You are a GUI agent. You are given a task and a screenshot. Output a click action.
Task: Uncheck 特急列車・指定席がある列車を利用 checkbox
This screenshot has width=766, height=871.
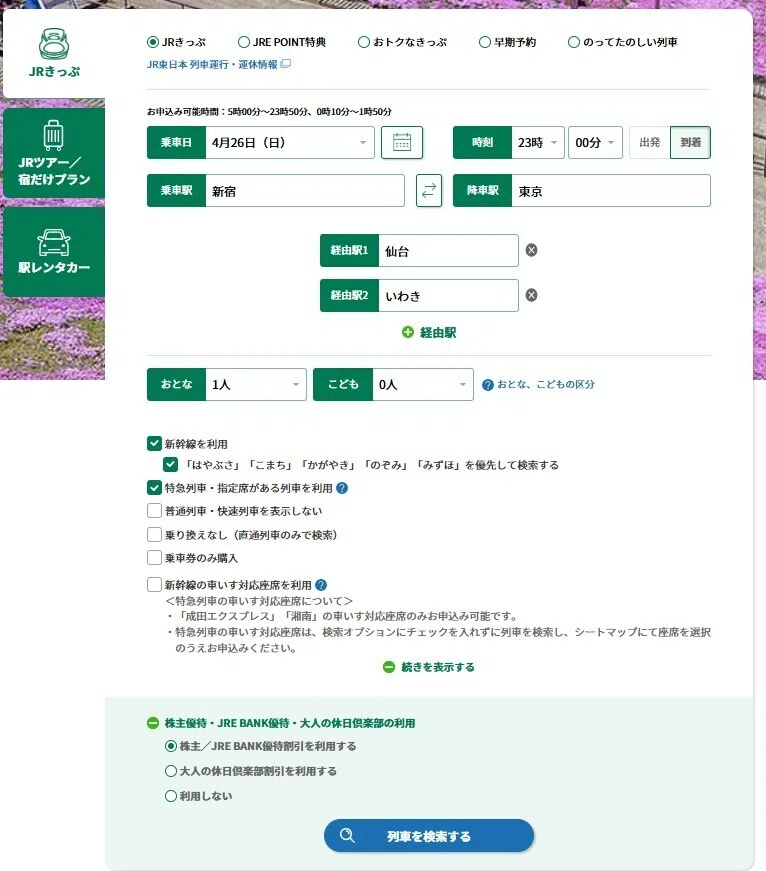[x=154, y=488]
